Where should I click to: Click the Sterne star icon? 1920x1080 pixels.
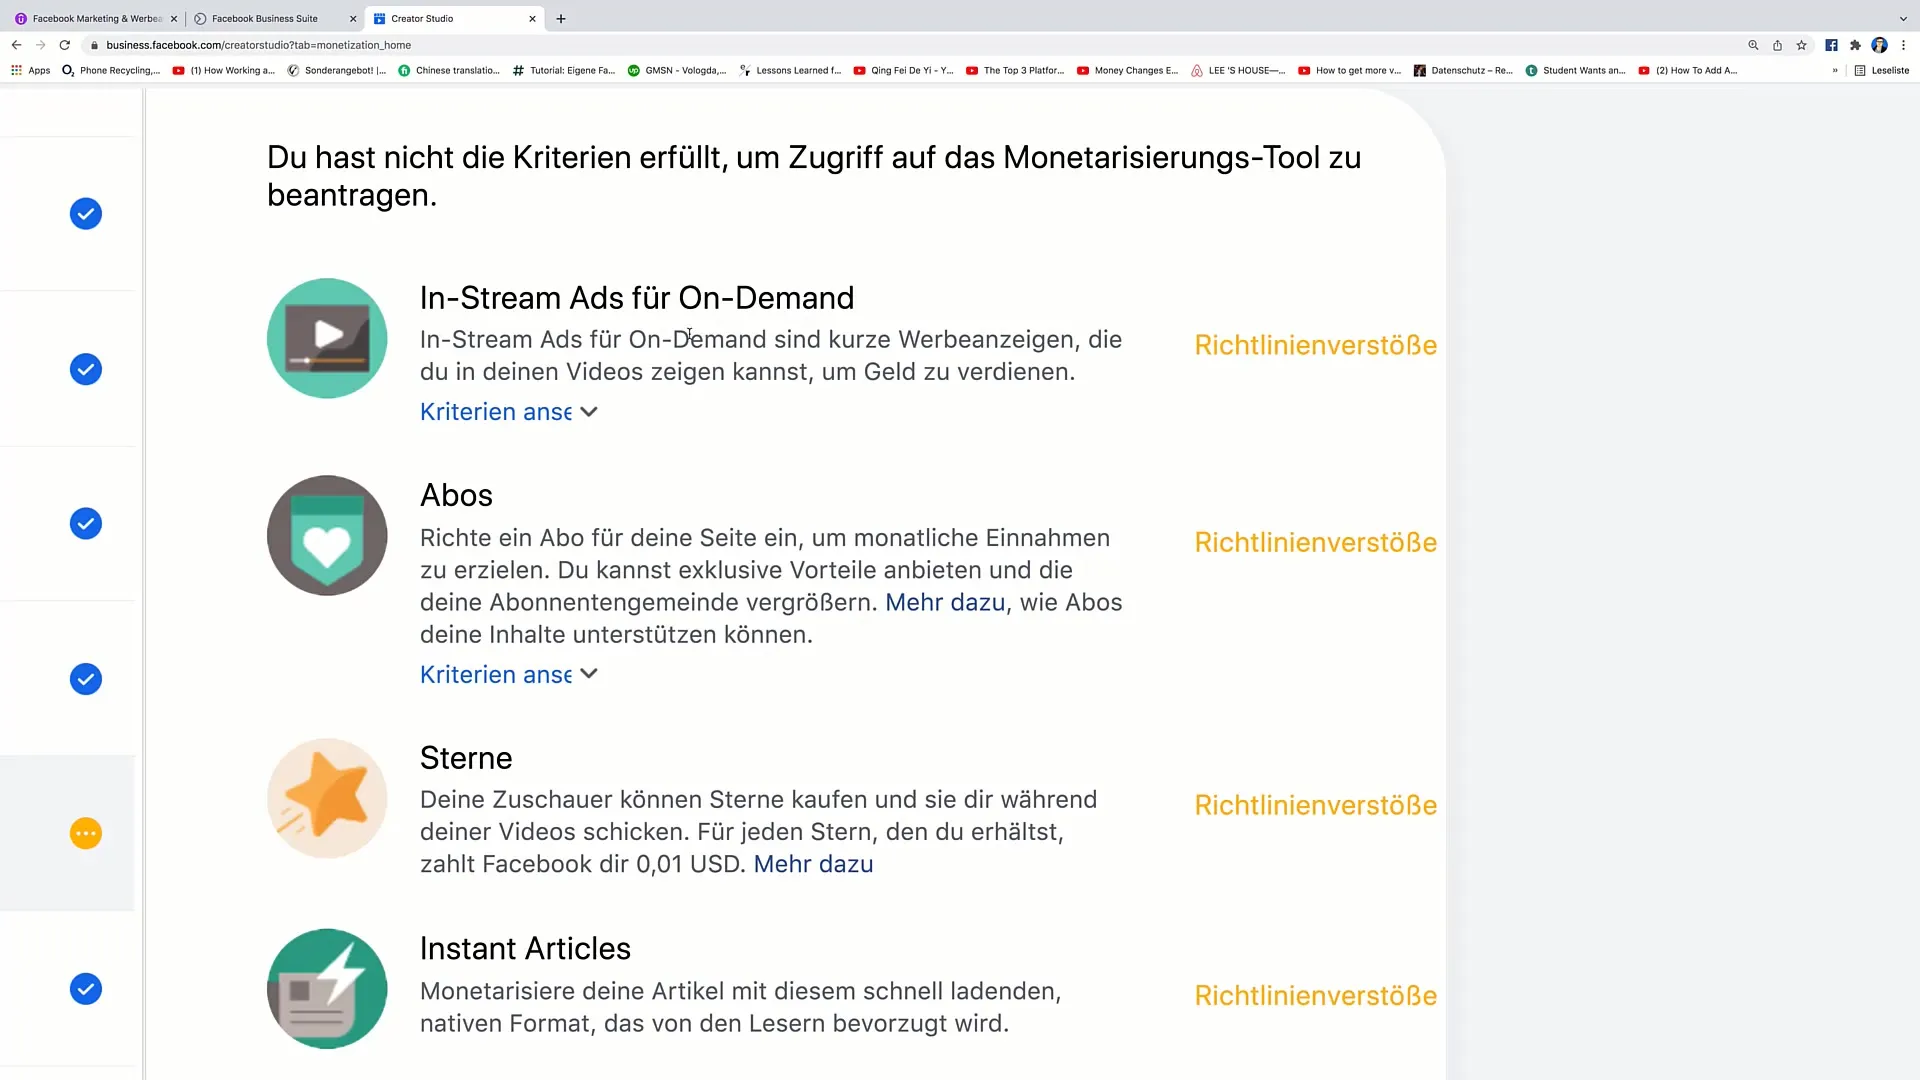[327, 799]
